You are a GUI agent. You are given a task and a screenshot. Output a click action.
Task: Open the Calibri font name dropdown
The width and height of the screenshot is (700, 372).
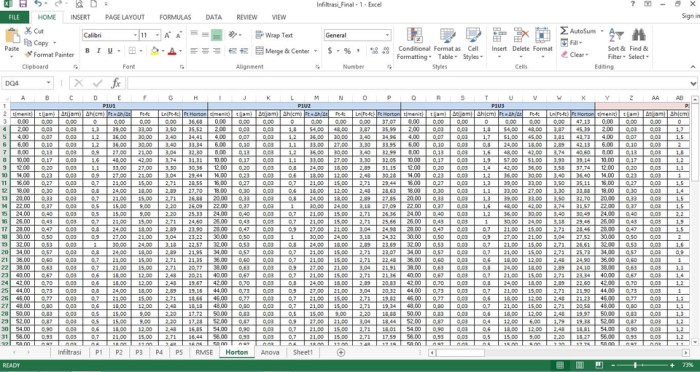click(135, 35)
